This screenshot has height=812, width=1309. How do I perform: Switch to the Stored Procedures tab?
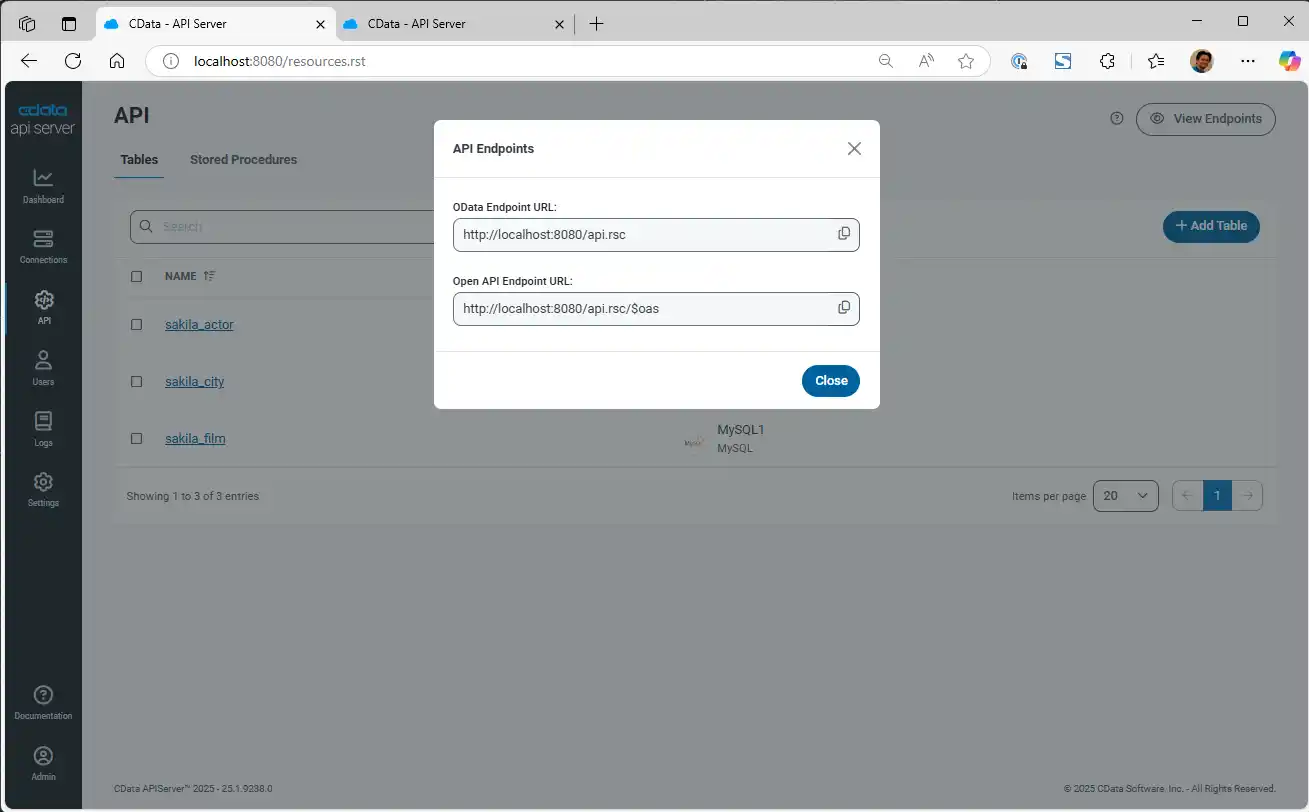click(x=243, y=160)
